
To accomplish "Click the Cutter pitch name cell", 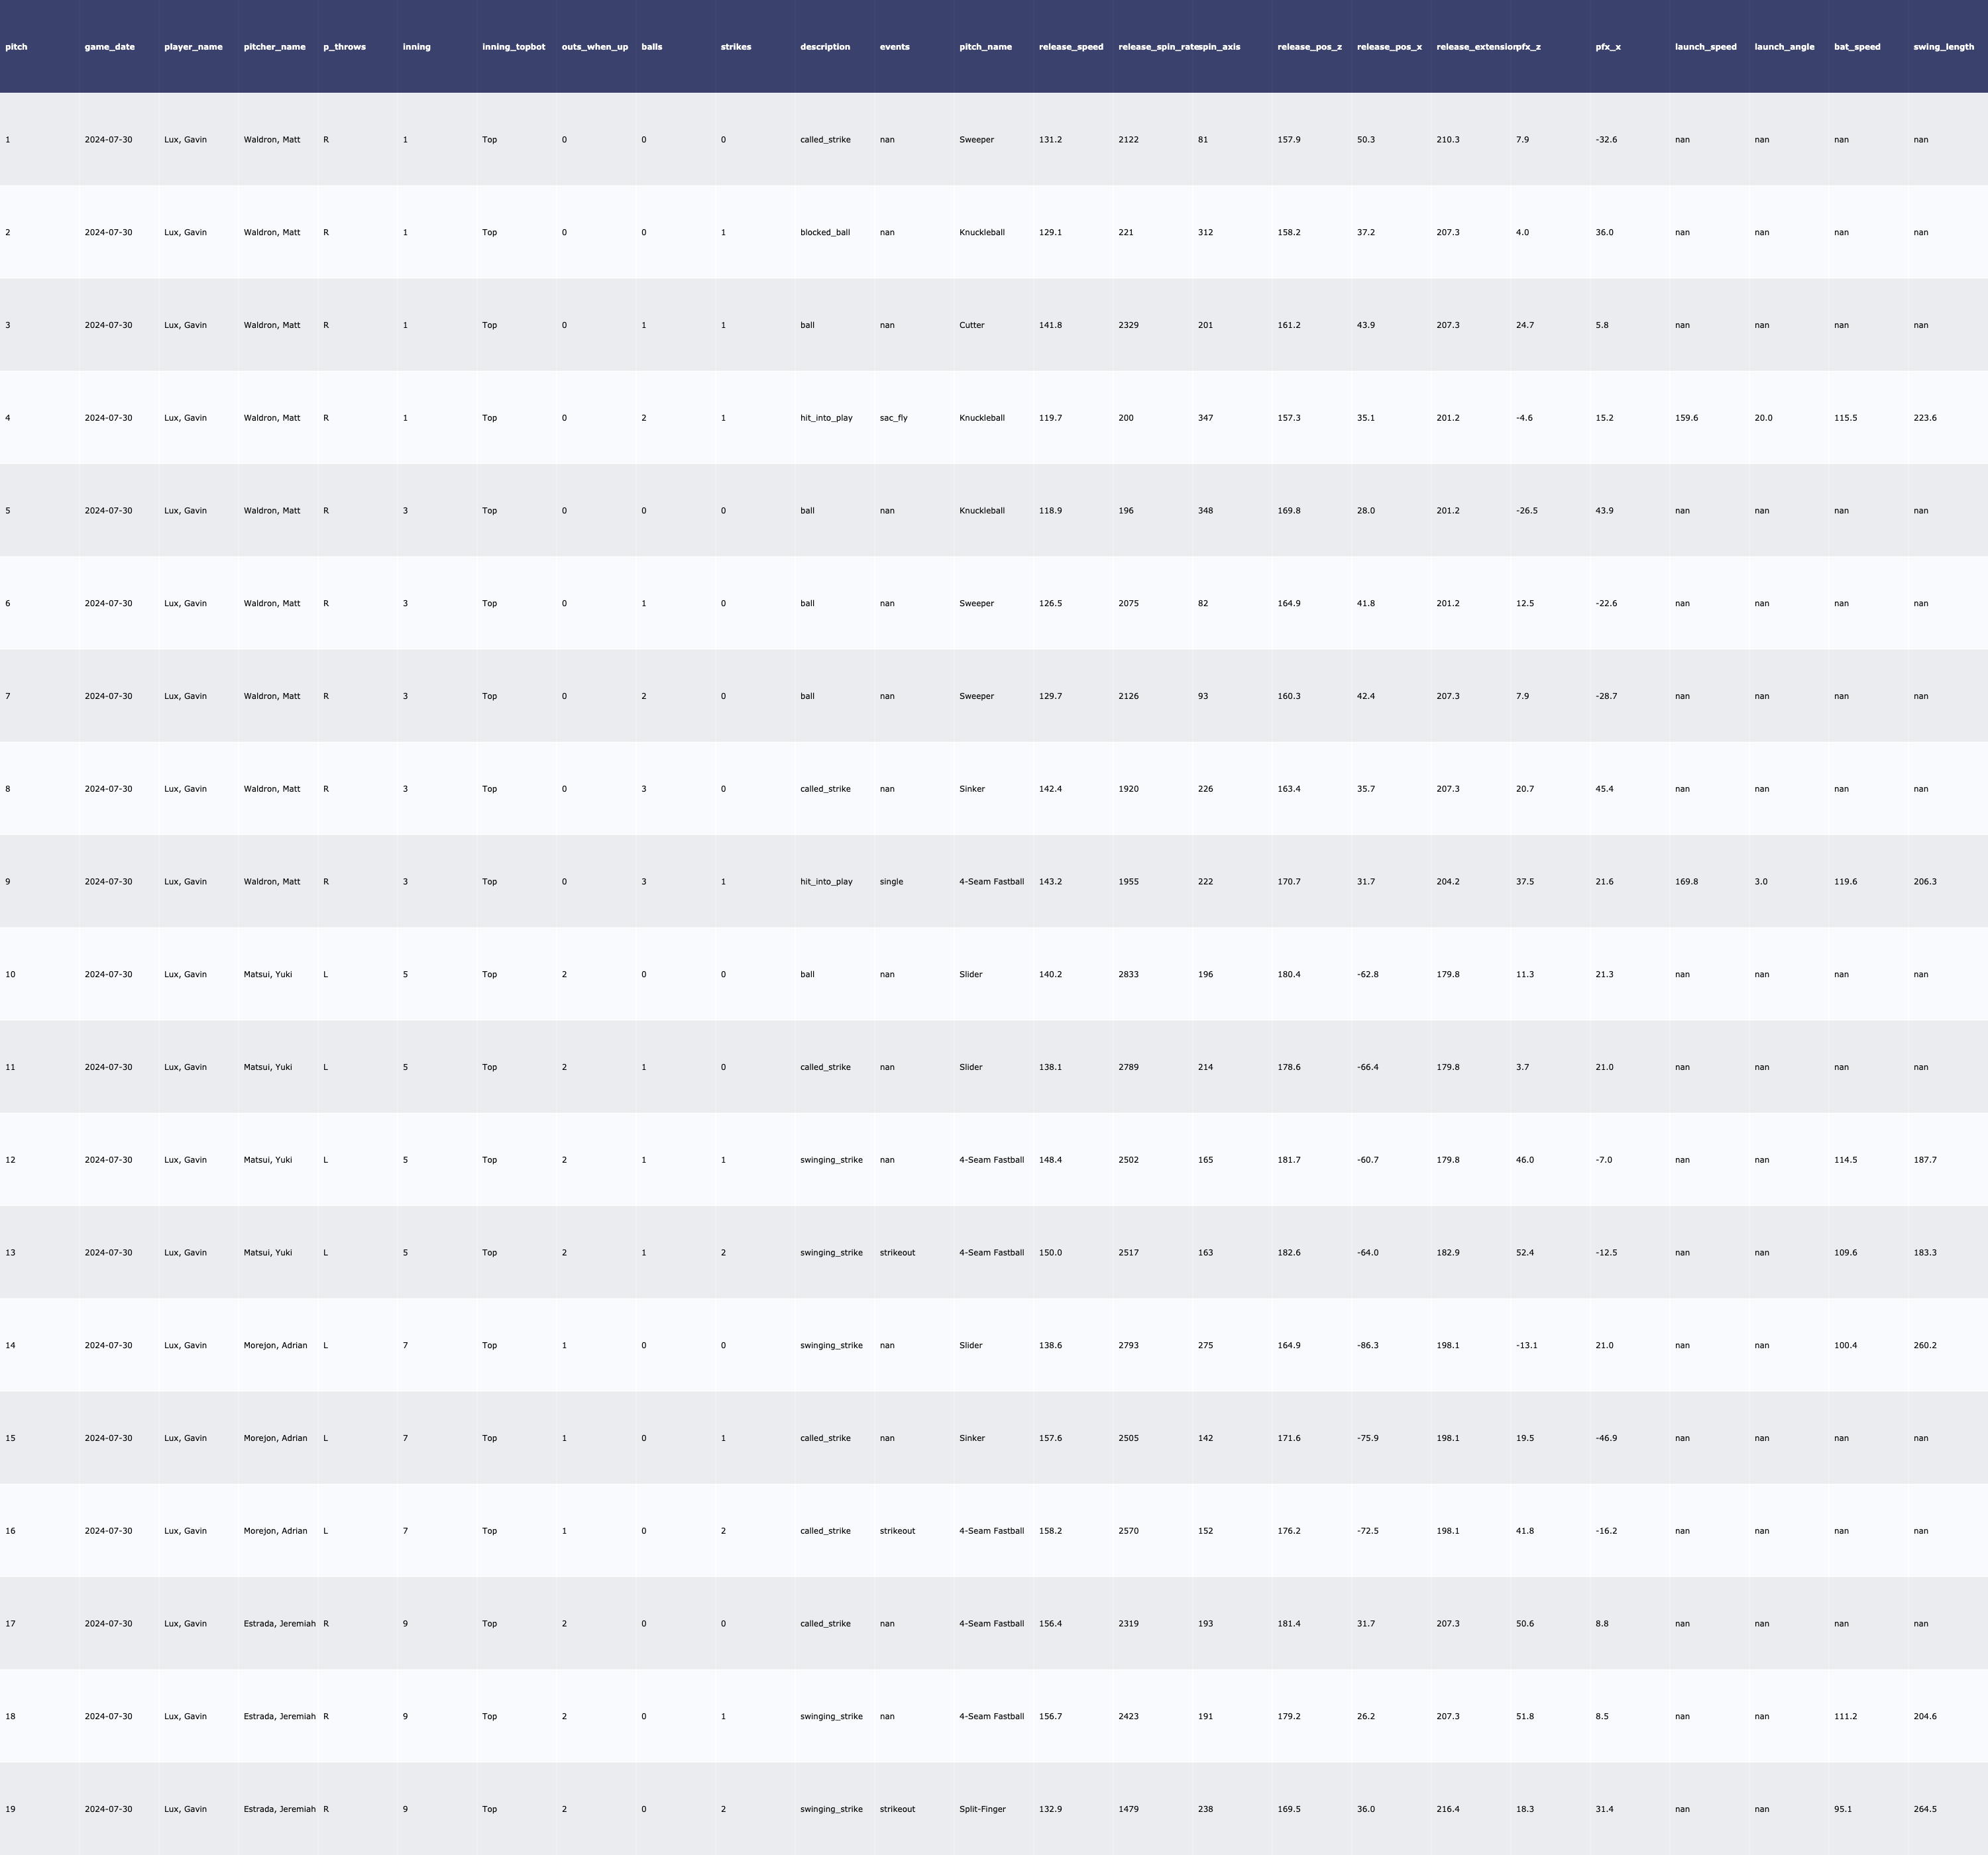I will 971,325.
